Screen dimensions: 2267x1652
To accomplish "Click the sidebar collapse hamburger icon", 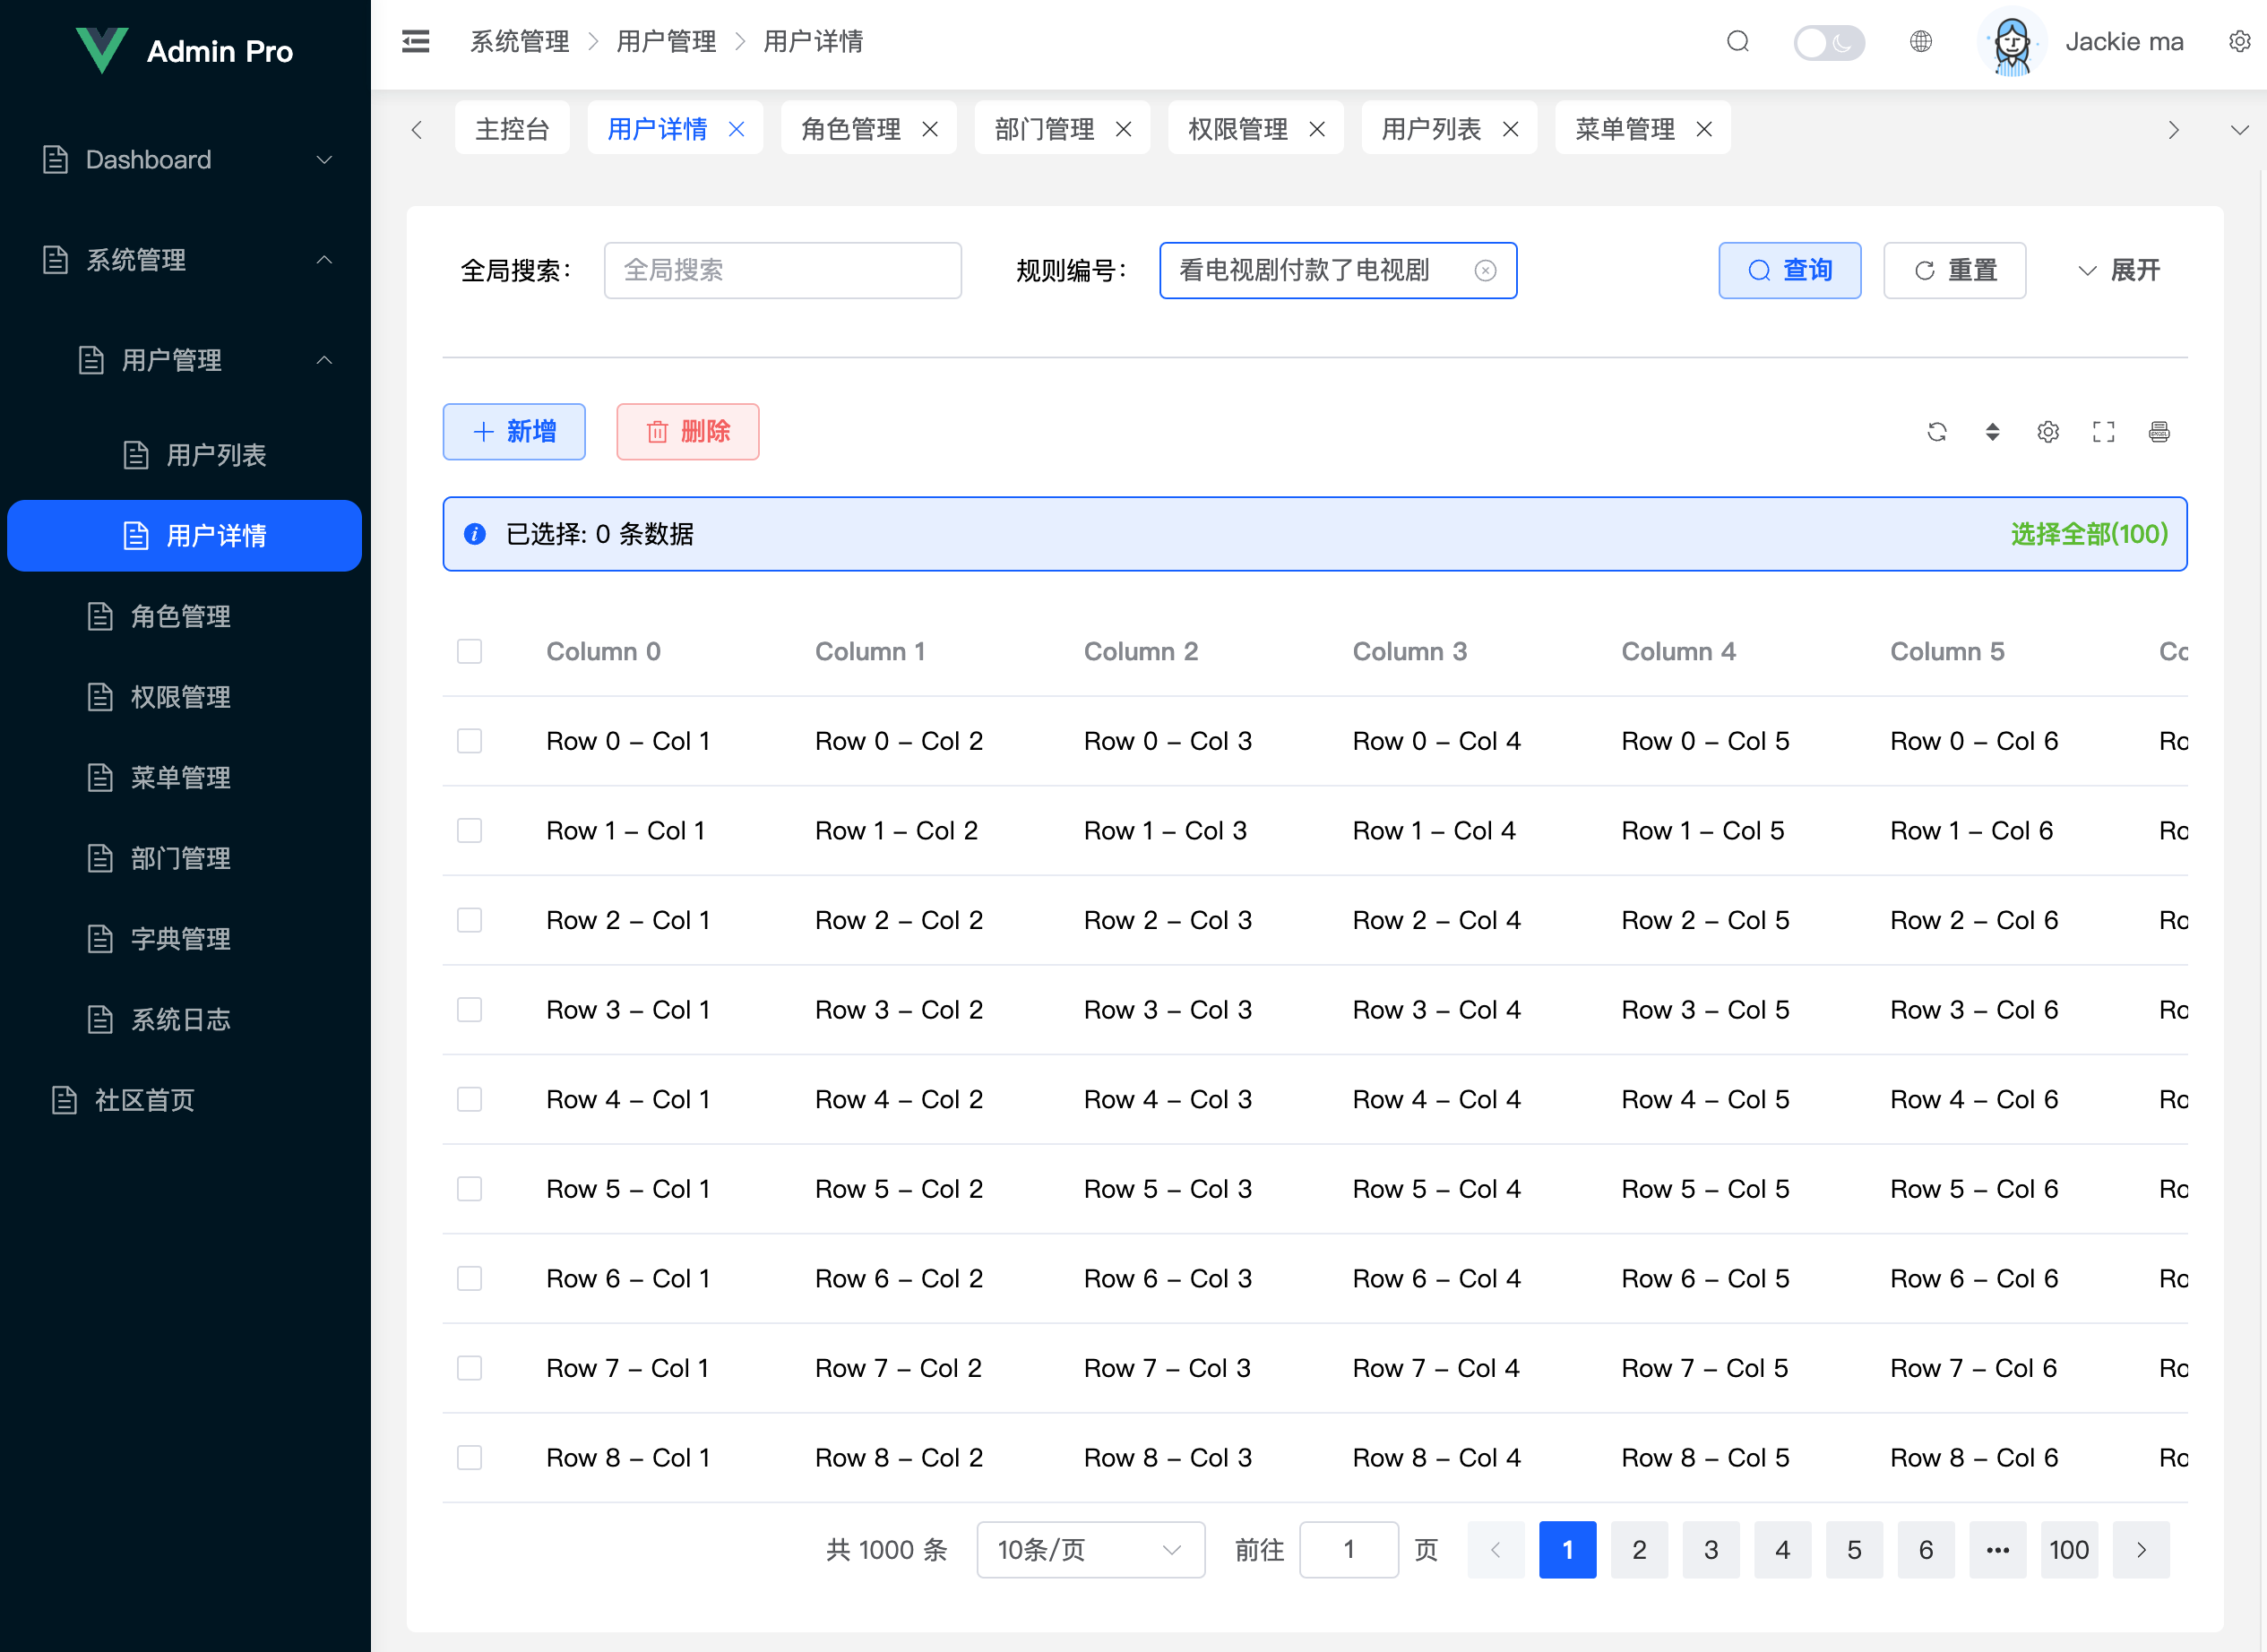I will pos(415,41).
